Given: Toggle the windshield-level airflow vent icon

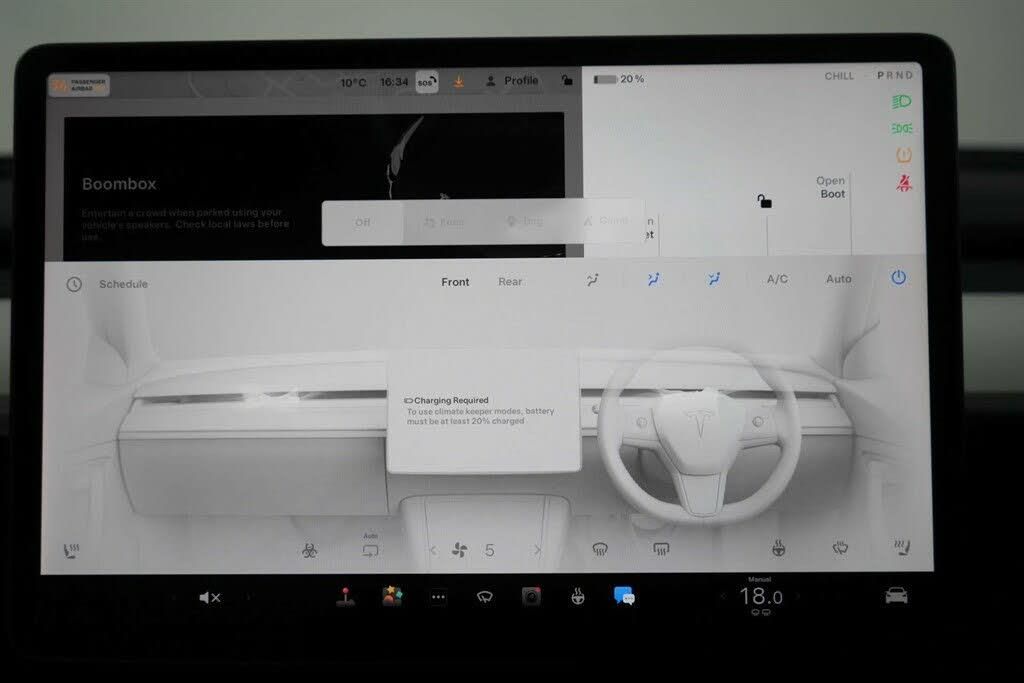Looking at the screenshot, I should 592,280.
